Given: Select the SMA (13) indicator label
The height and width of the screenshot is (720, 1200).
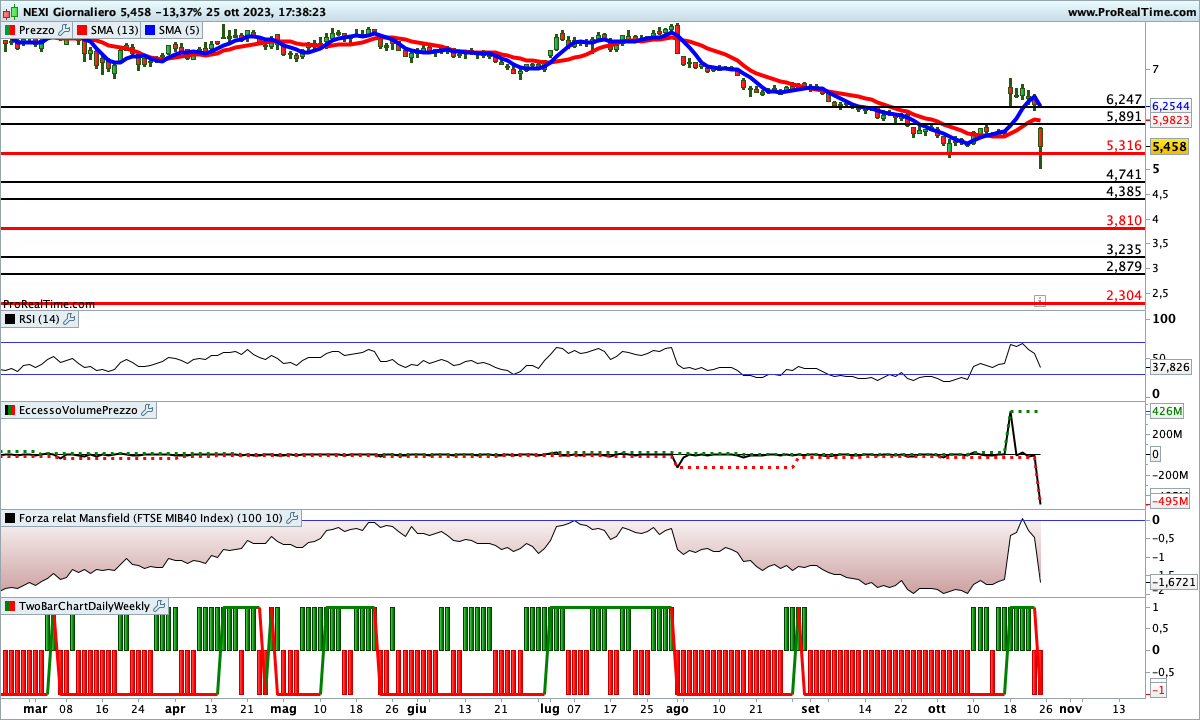Looking at the screenshot, I should 115,30.
